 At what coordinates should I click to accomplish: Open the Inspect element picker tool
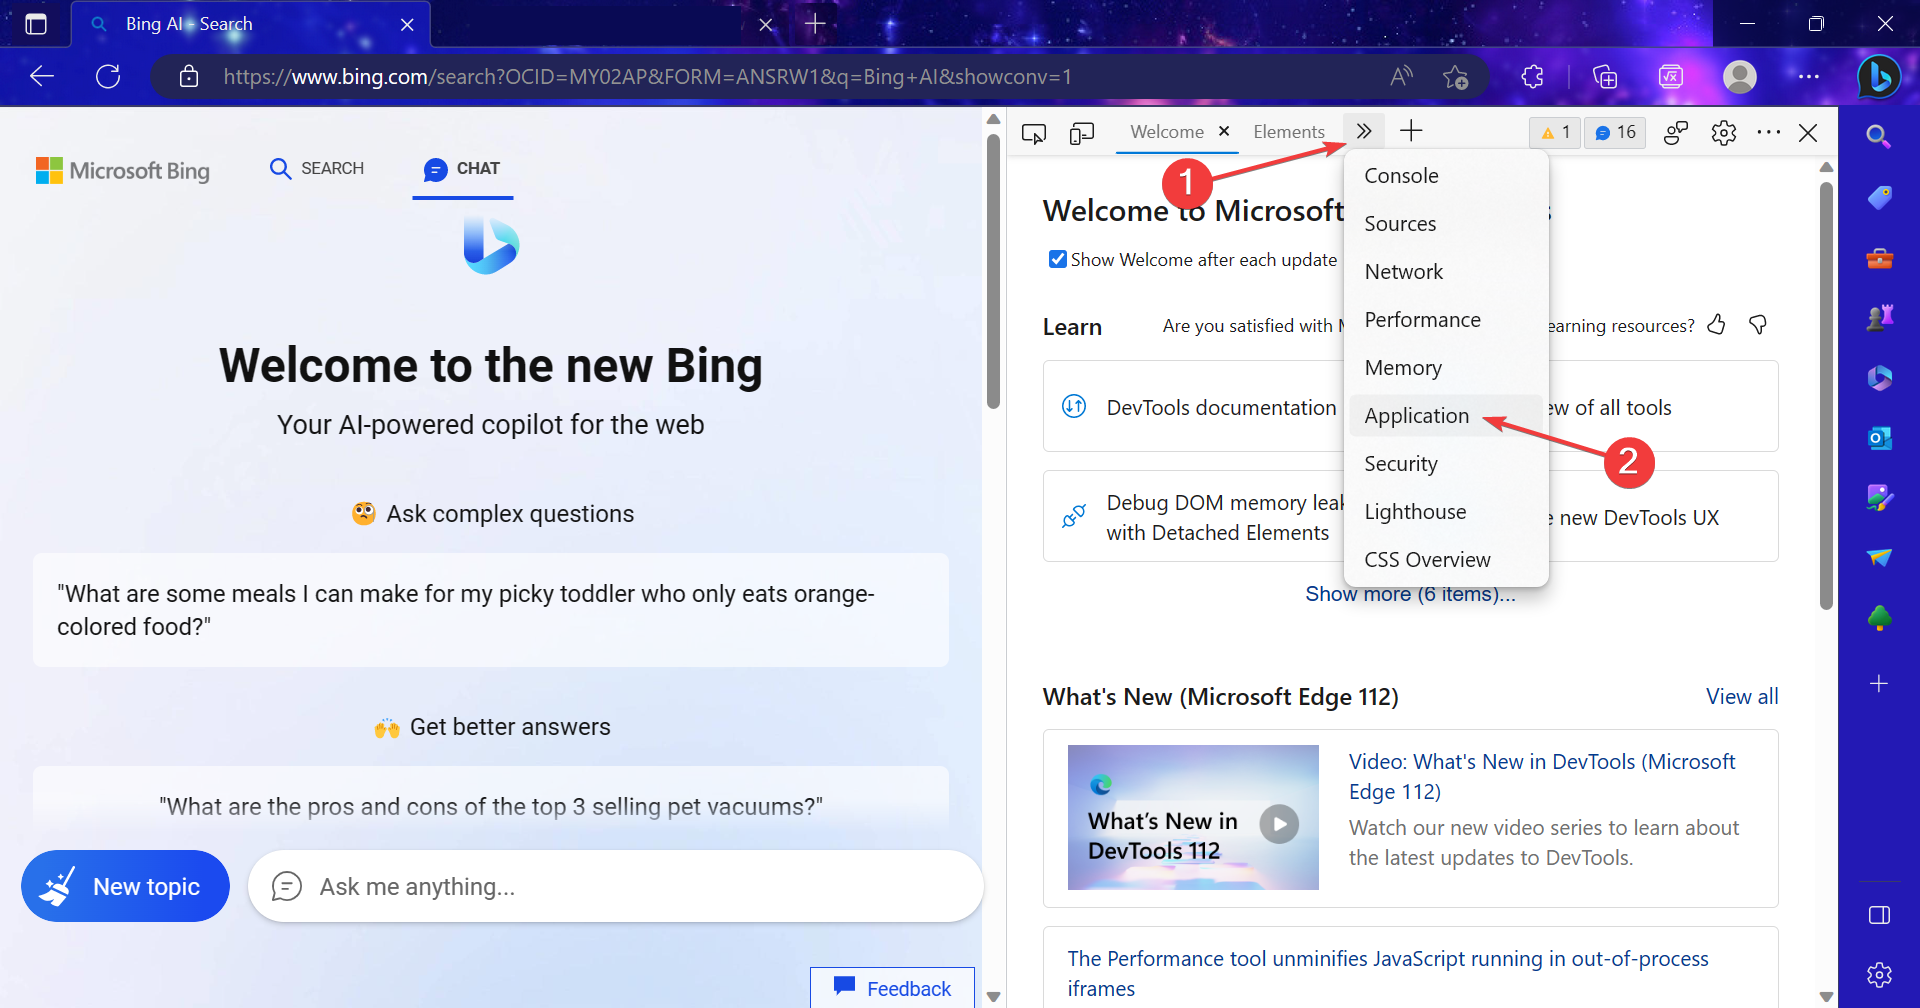(1034, 133)
